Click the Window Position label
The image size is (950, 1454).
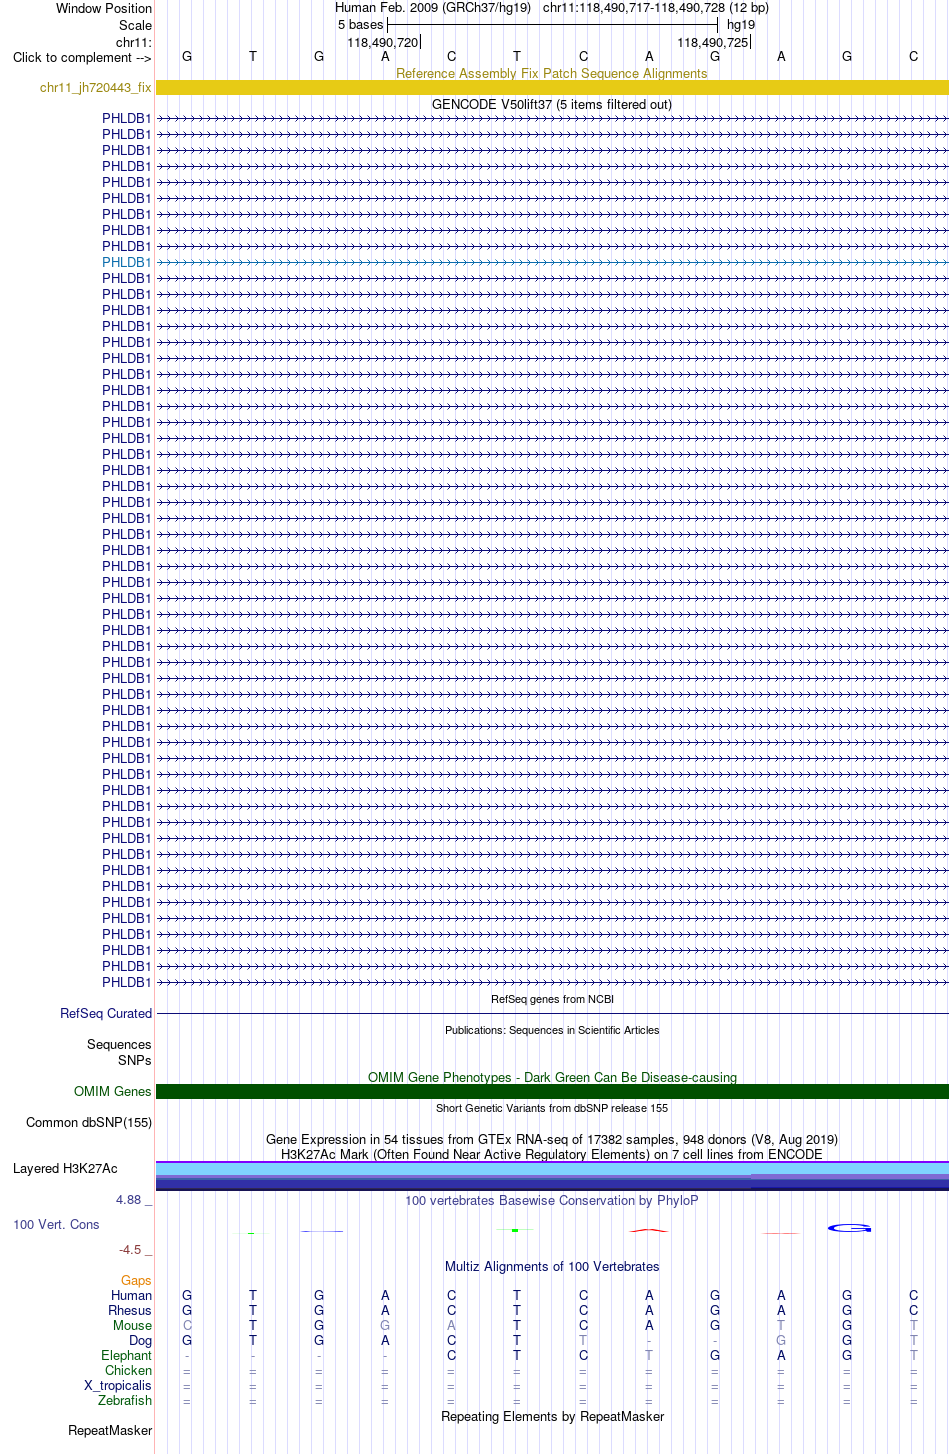click(104, 8)
